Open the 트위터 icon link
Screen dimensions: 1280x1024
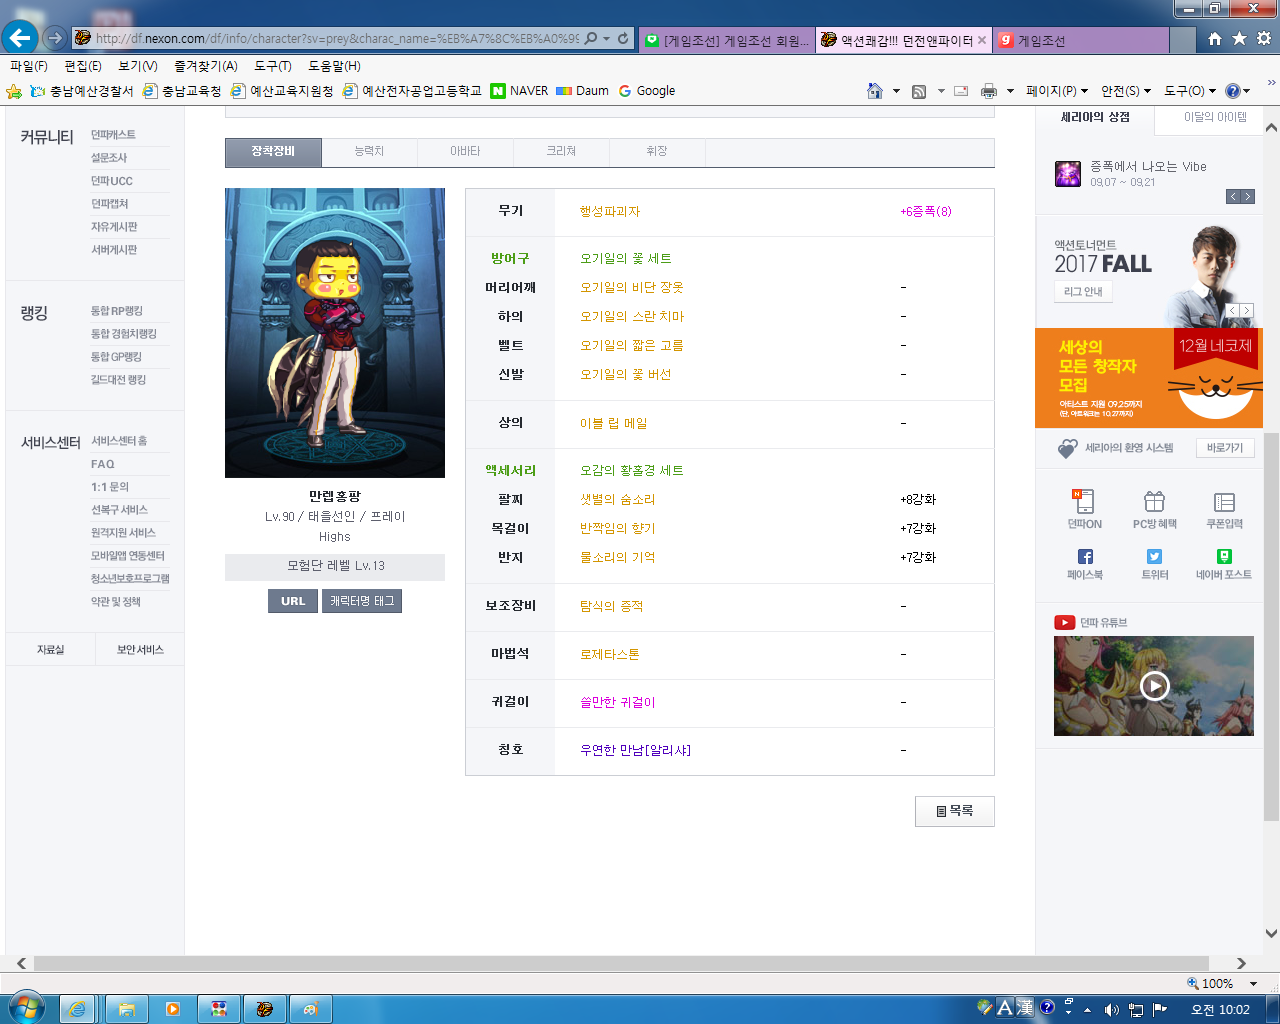point(1154,564)
